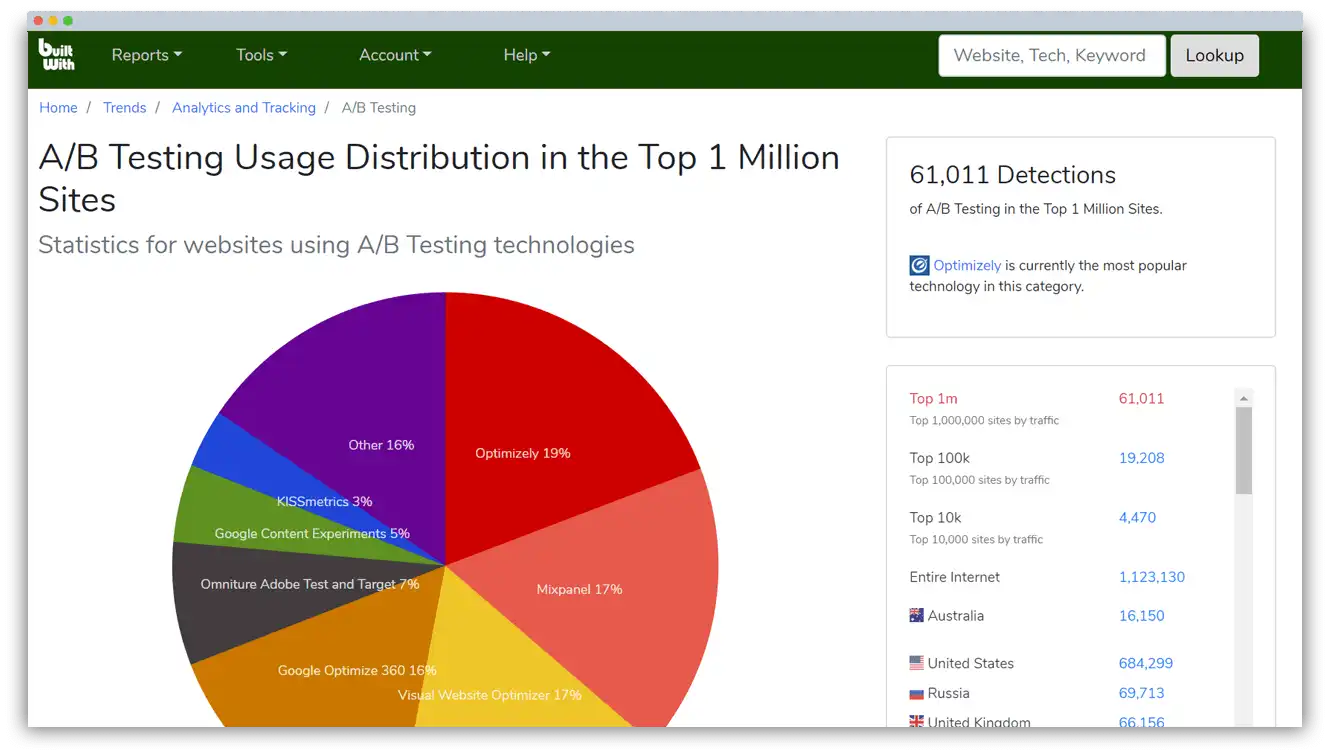Viewport: 1339px width, 753px height.
Task: Click the Russia flag icon
Action: tap(916, 693)
